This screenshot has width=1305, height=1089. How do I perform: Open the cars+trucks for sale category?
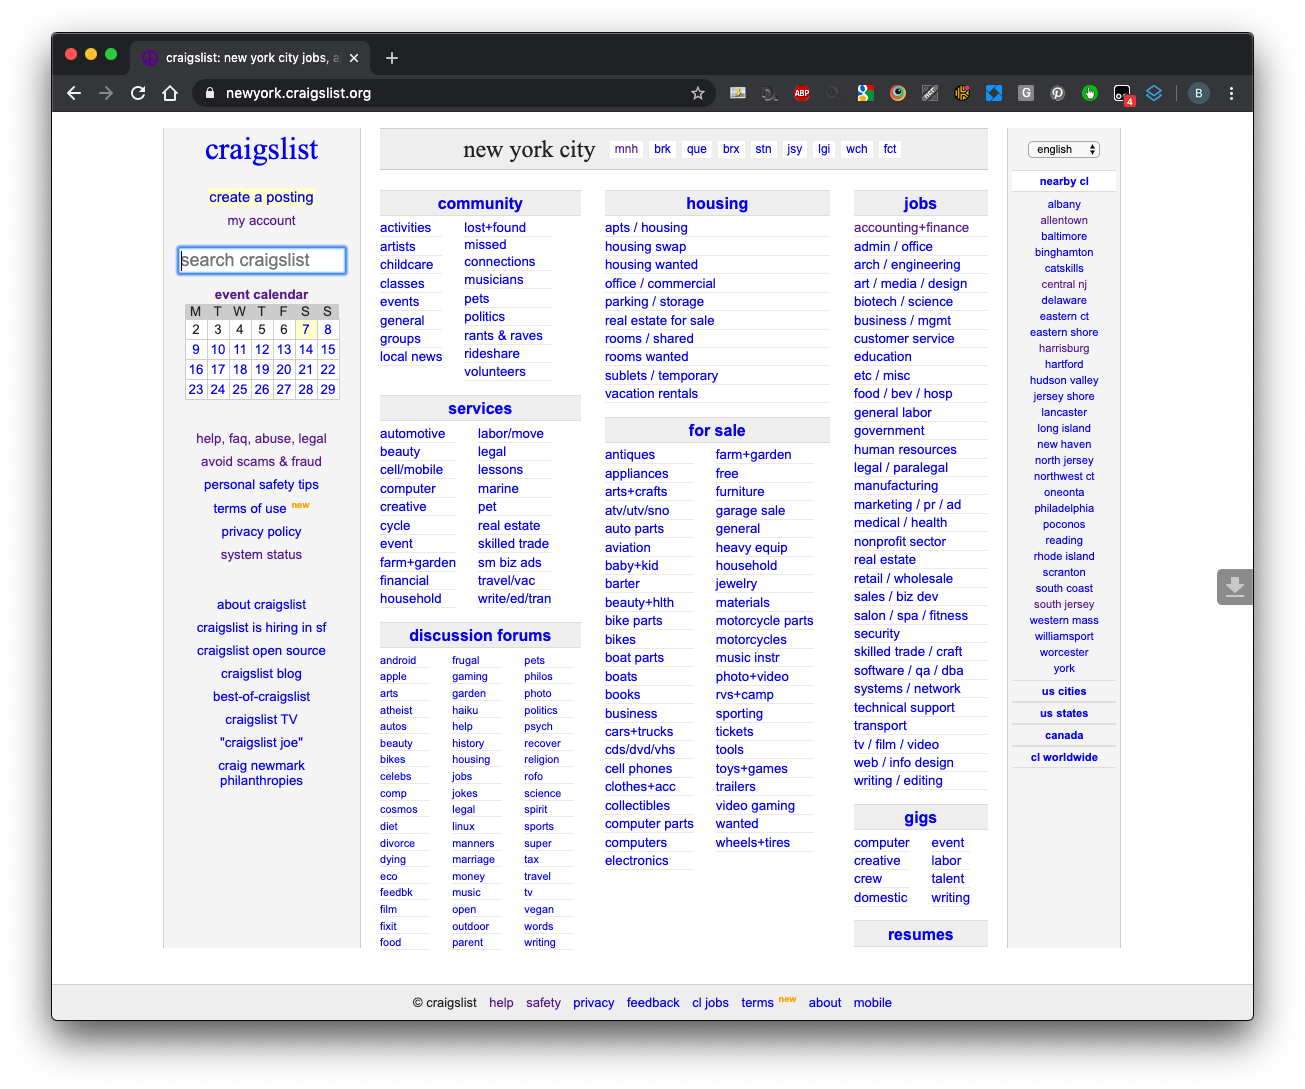click(639, 732)
